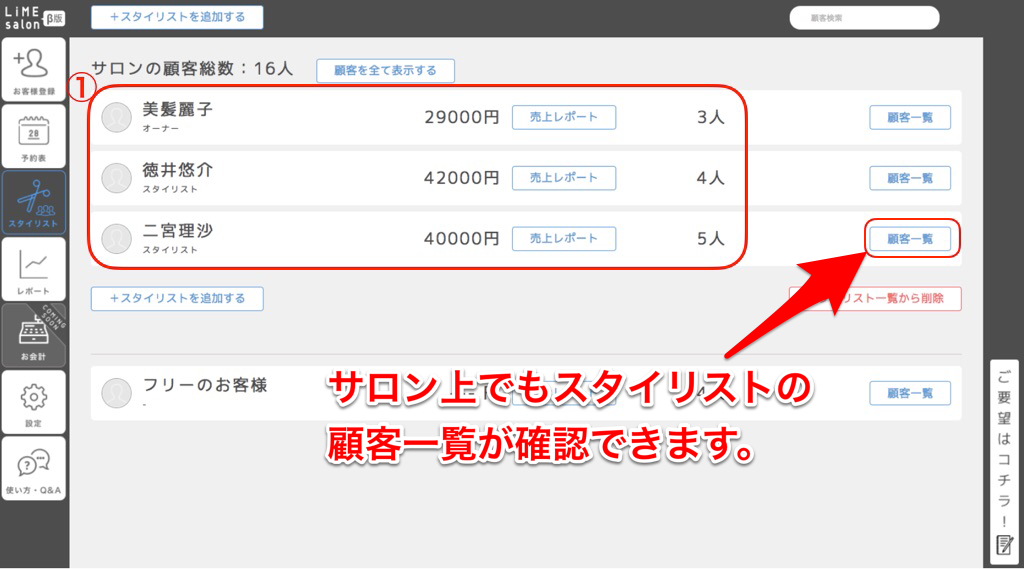Open the 使い方・Q&A help icon
Screen dimensions: 1025x569
pyautogui.click(x=34, y=468)
